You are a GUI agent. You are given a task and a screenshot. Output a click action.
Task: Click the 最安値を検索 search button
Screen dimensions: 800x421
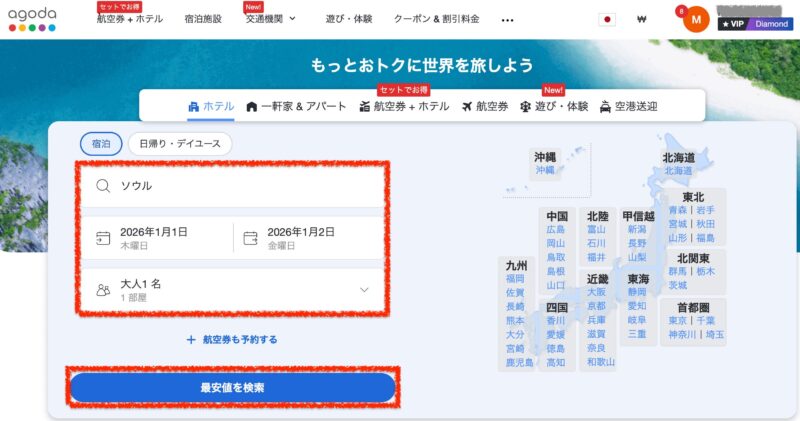click(x=232, y=387)
